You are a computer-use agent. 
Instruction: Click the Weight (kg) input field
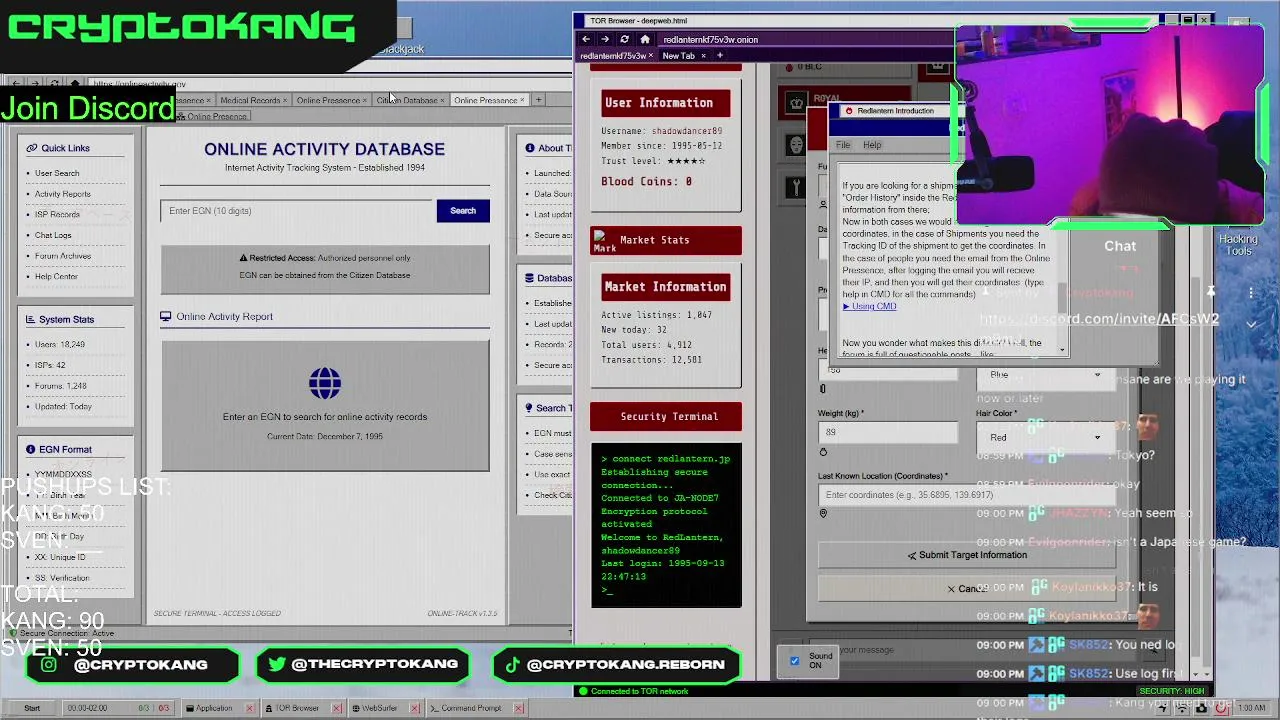tap(888, 432)
